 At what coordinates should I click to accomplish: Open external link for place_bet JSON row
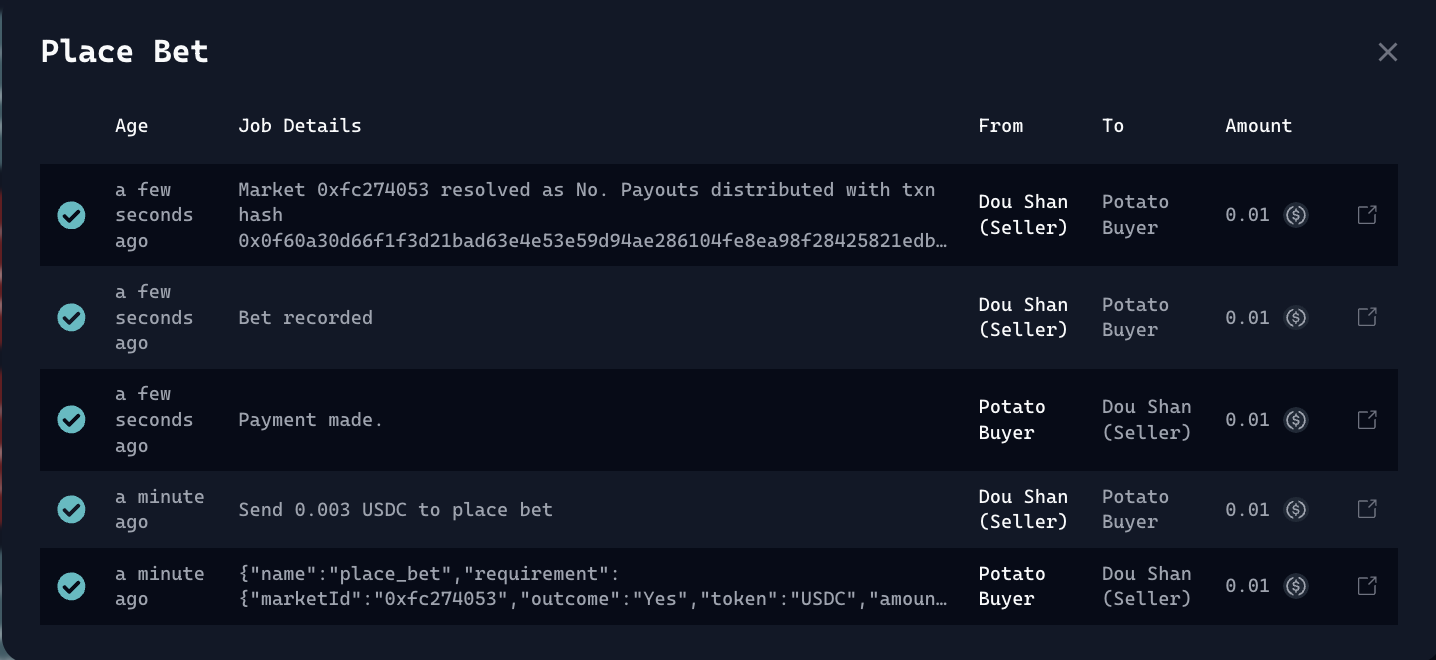click(x=1367, y=586)
